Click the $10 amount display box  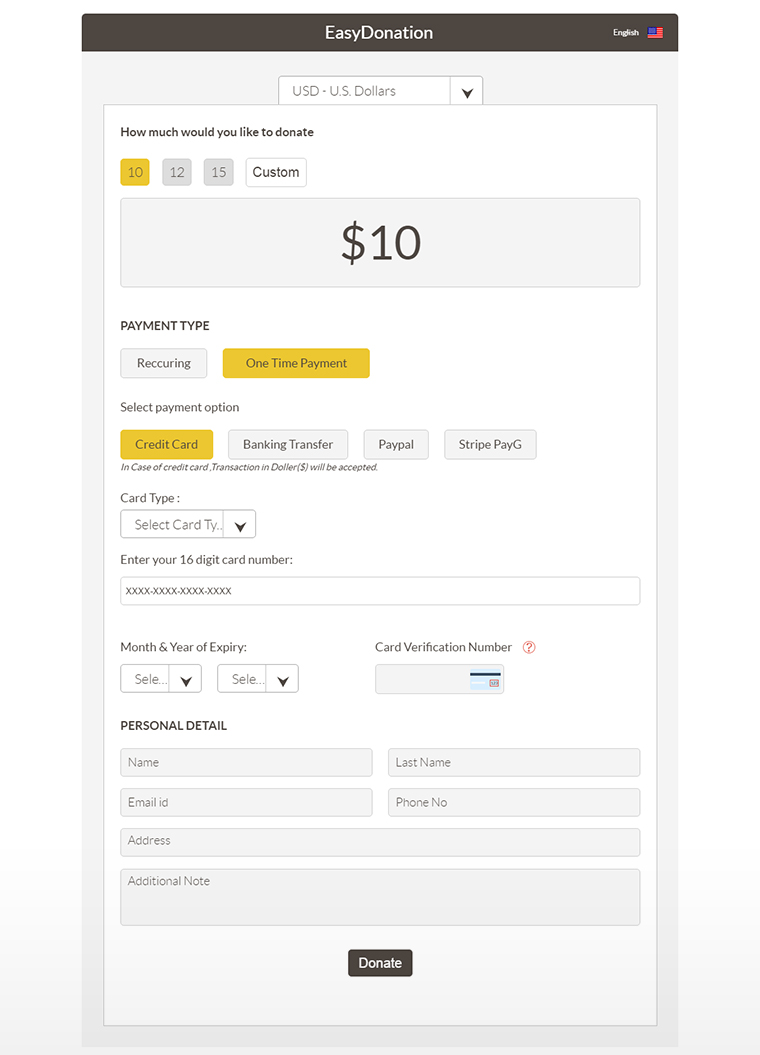click(380, 243)
